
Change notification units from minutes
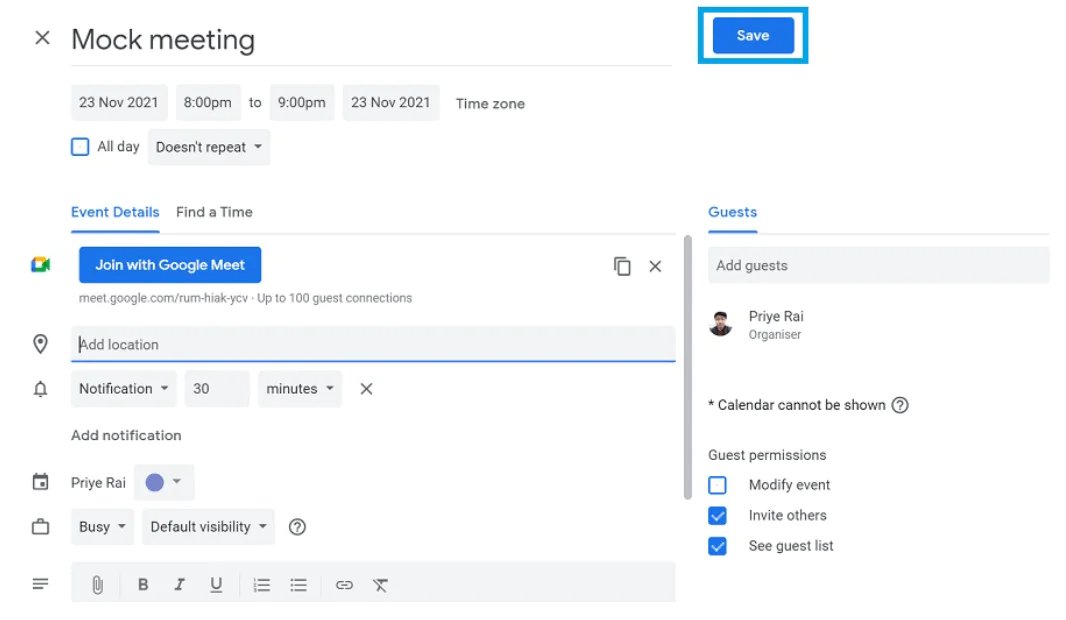point(299,389)
